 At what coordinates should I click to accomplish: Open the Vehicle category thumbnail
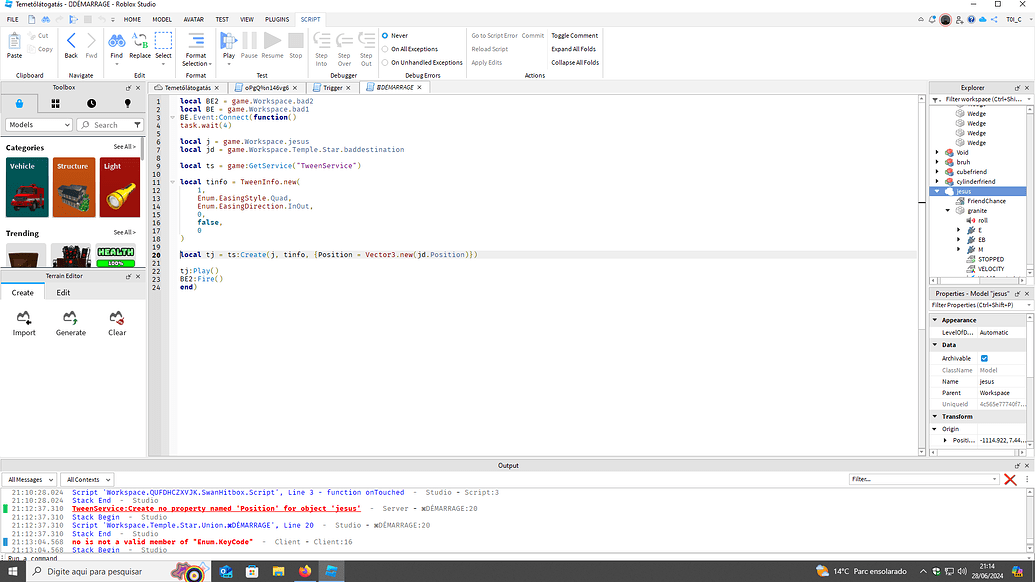point(27,187)
